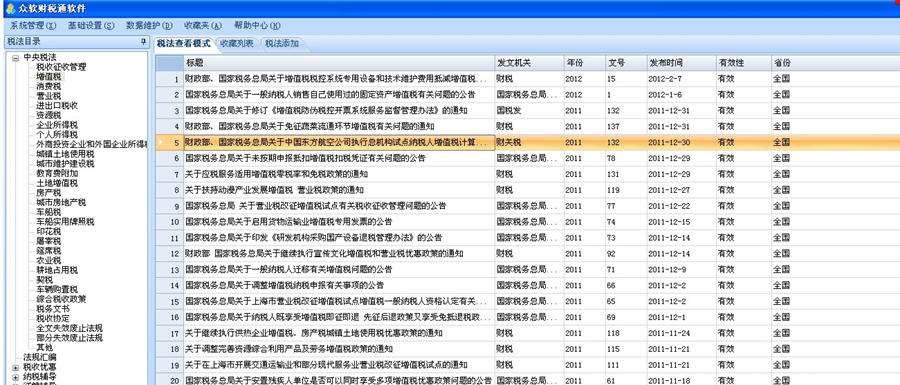Select 税收征收管理 in the directory tree
The height and width of the screenshot is (385, 900).
click(61, 67)
